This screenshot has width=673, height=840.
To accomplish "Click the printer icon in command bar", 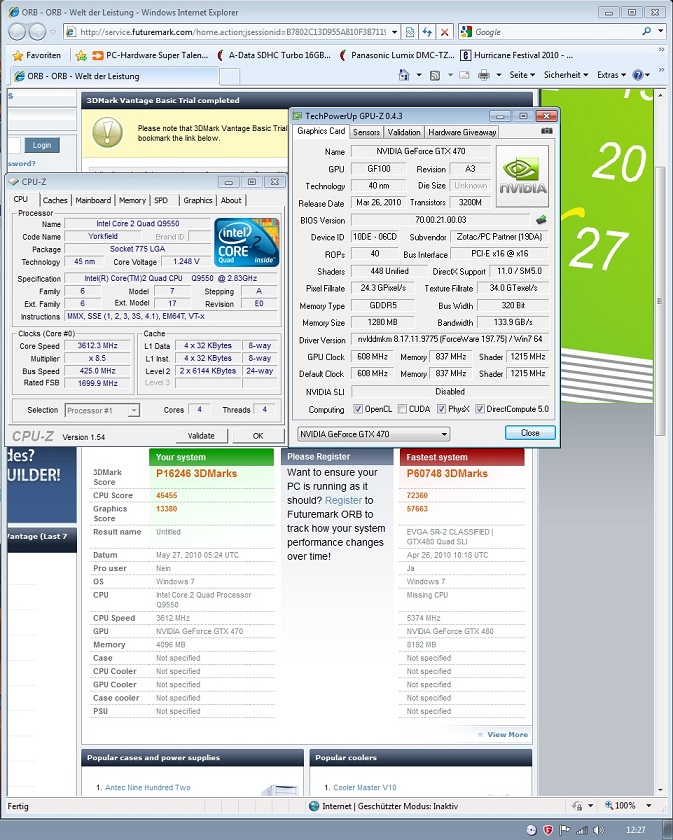I will point(483,76).
